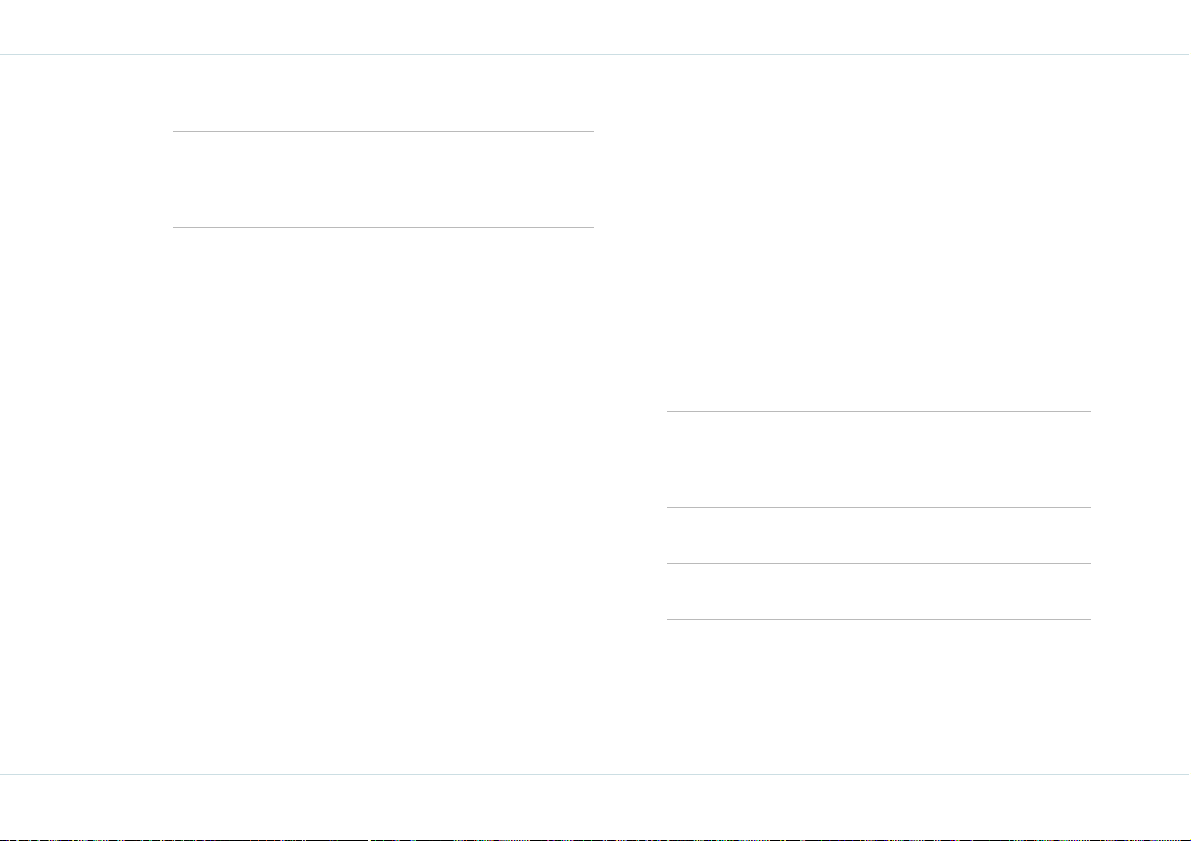Screen dimensions: 1191x841
Task: Click the first gray divider in left column
Action: tap(383, 131)
